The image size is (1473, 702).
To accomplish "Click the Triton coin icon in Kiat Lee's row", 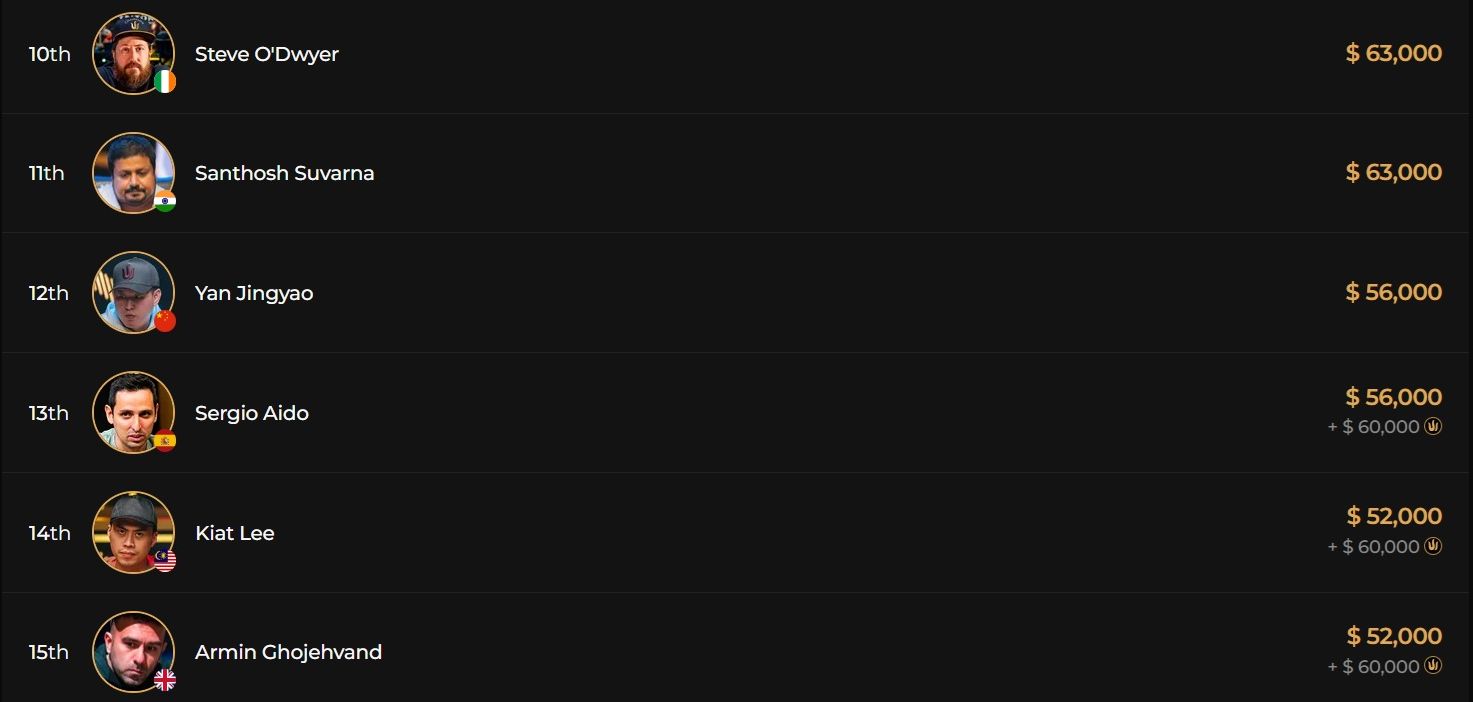I will pyautogui.click(x=1433, y=547).
